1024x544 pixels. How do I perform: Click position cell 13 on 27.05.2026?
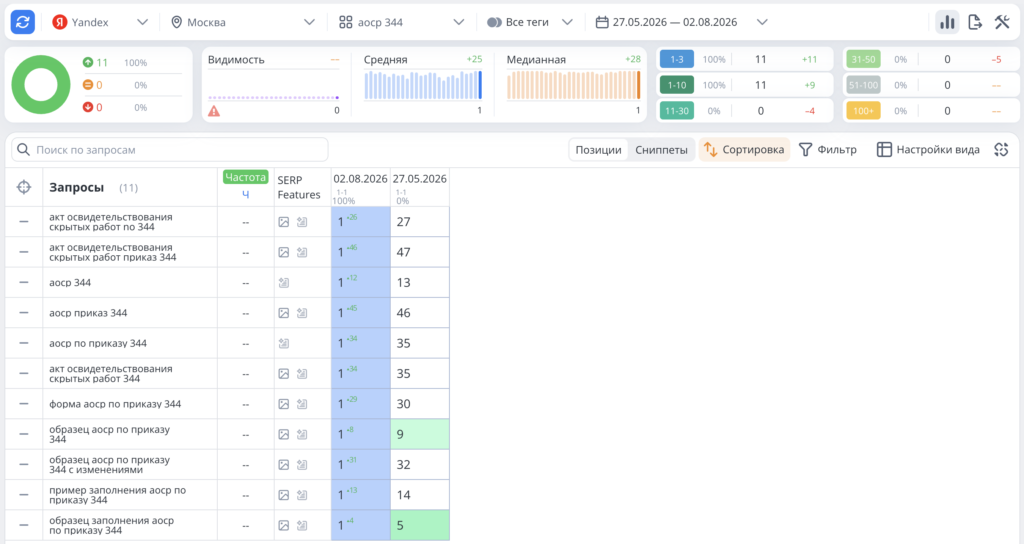(x=420, y=283)
